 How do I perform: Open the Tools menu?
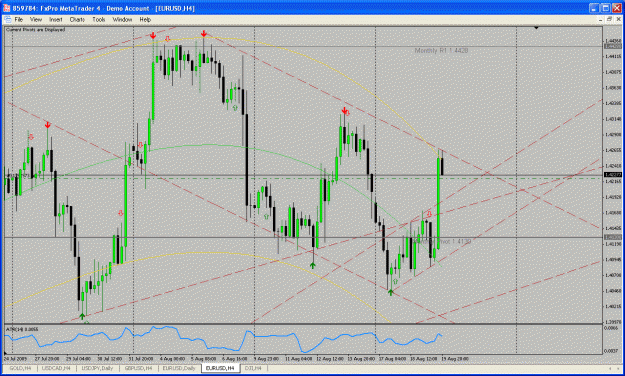point(99,20)
